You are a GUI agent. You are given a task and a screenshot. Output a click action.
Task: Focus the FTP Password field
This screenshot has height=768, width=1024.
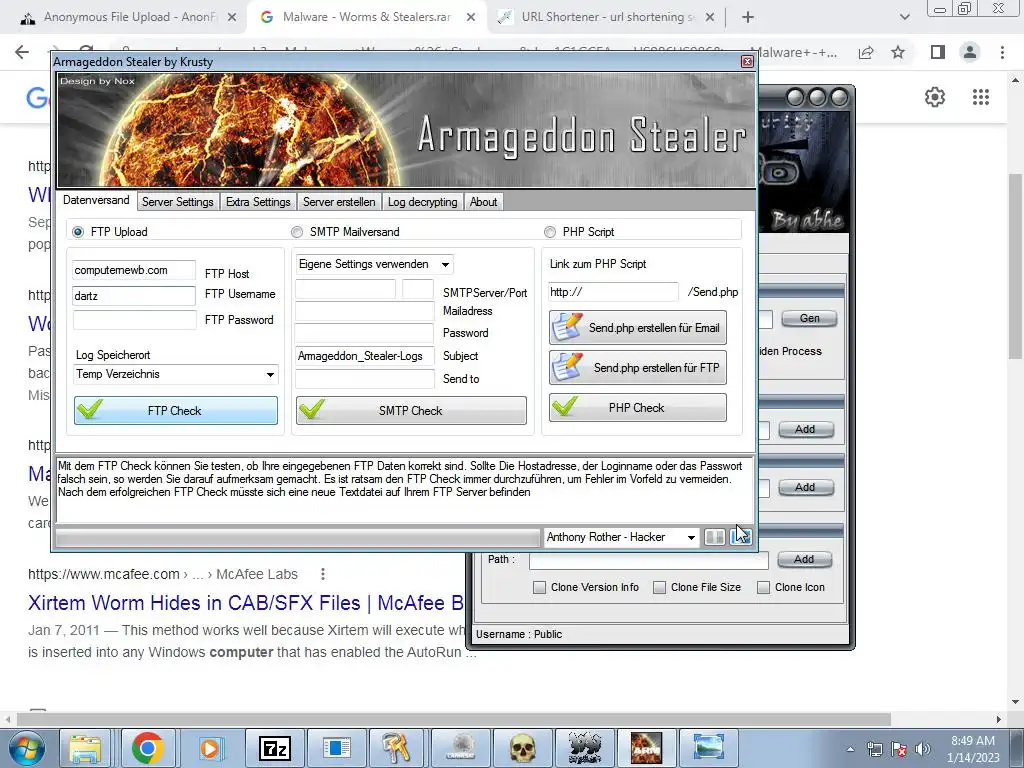[x=134, y=319]
